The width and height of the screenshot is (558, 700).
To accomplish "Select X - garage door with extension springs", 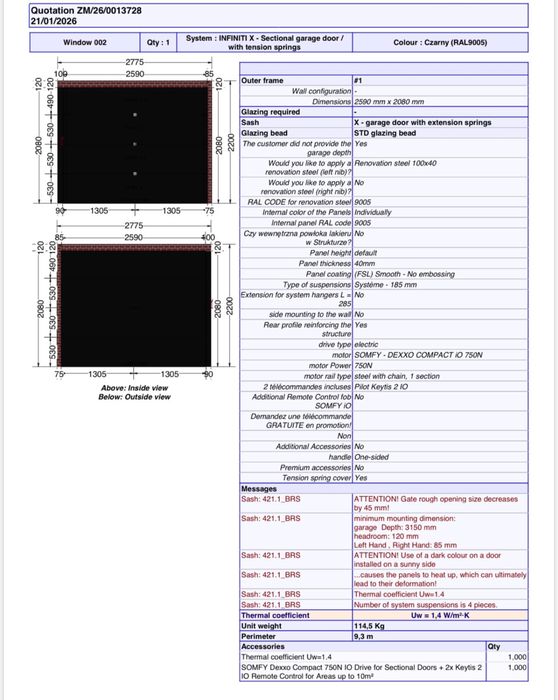I will coord(423,122).
